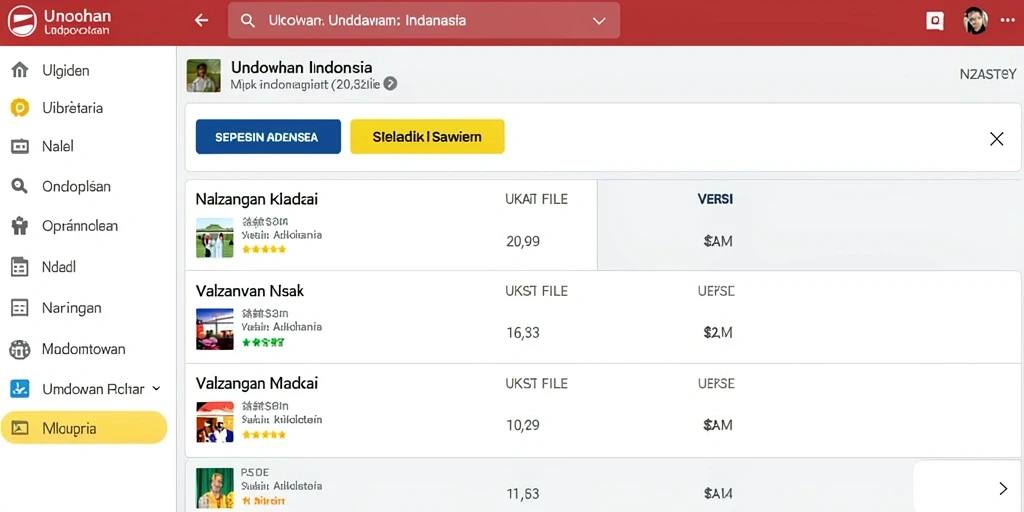
Task: Click the Madomtowan globe icon
Action: (20, 349)
